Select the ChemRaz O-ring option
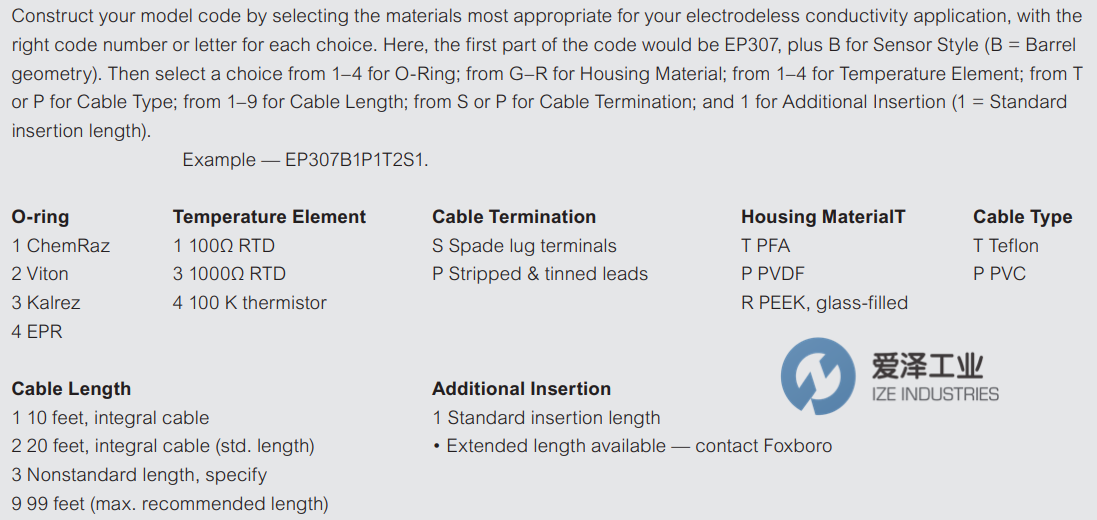The image size is (1097, 520). click(x=61, y=246)
